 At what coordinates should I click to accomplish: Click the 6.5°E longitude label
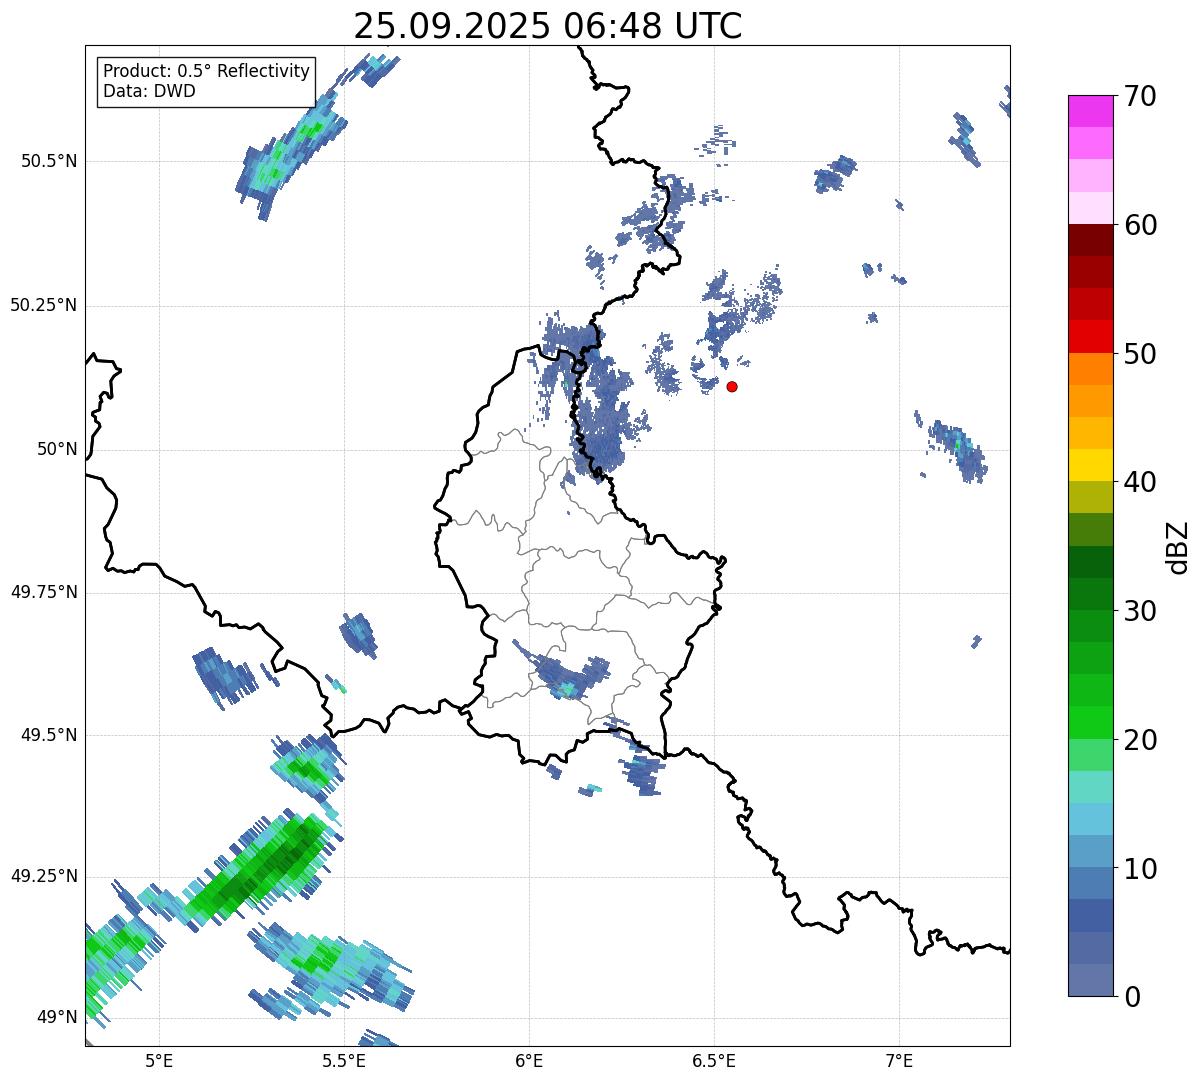pyautogui.click(x=714, y=1060)
